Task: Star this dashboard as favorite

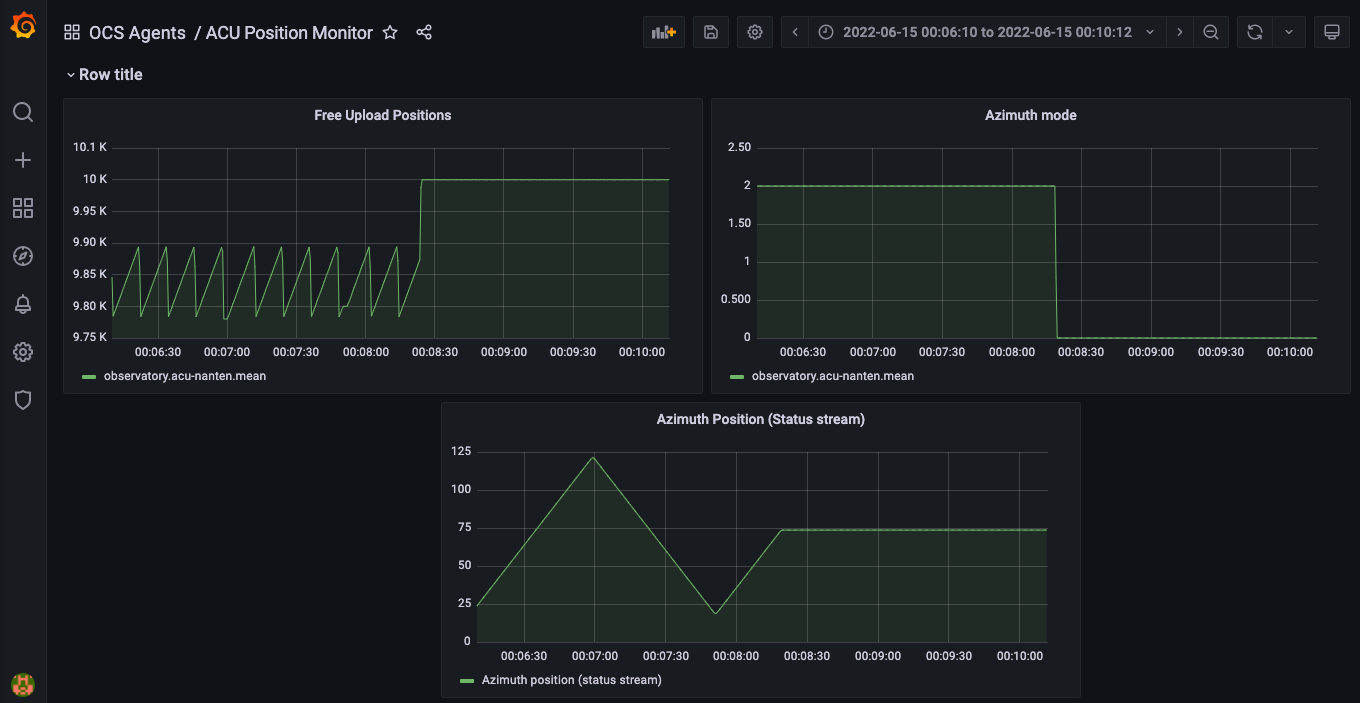Action: click(390, 33)
